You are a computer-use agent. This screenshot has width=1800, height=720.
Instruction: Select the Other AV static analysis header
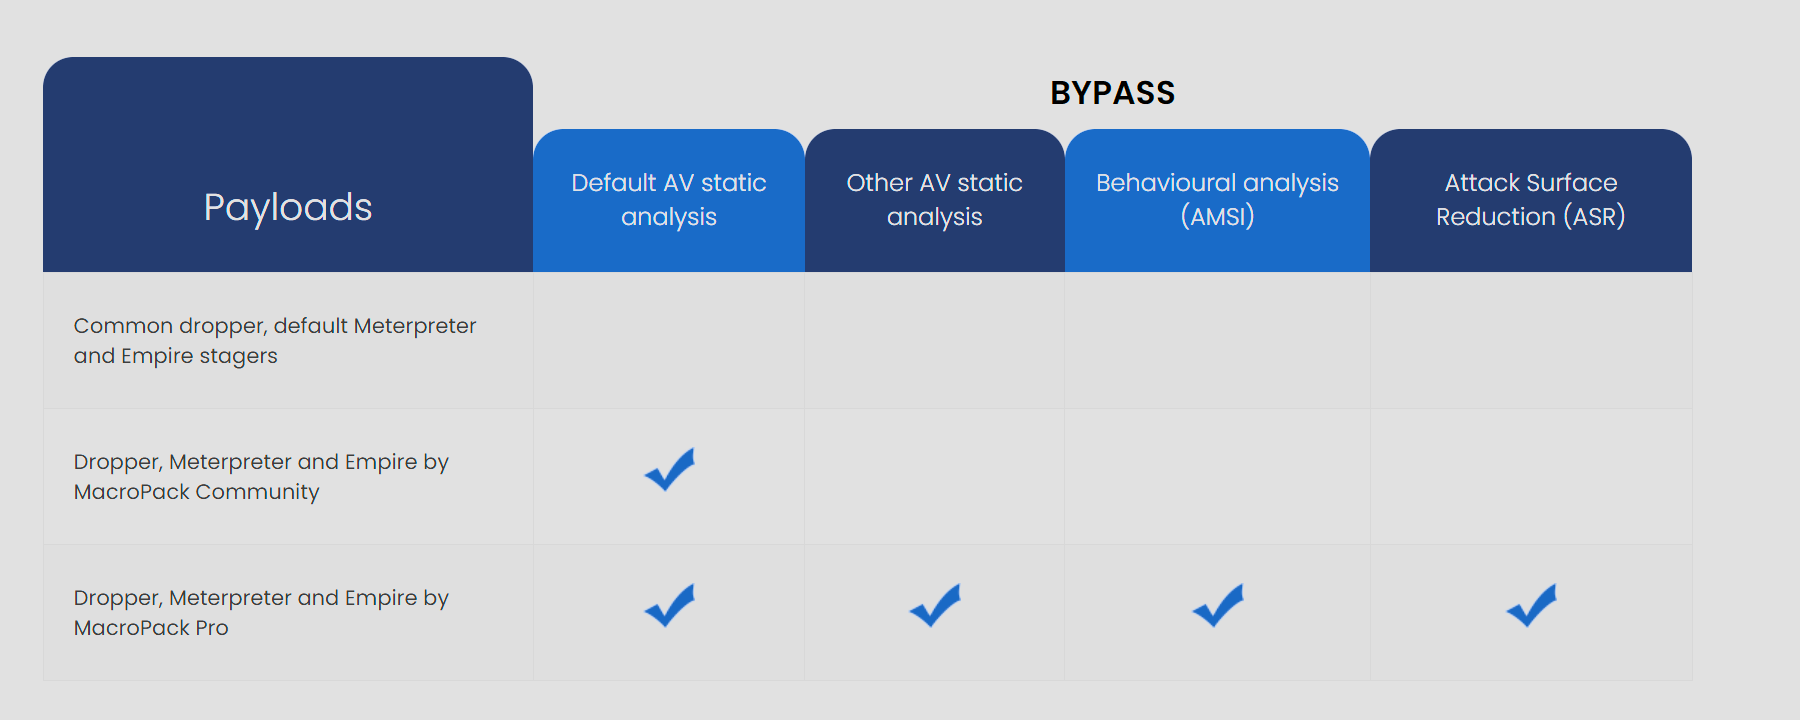point(934,200)
